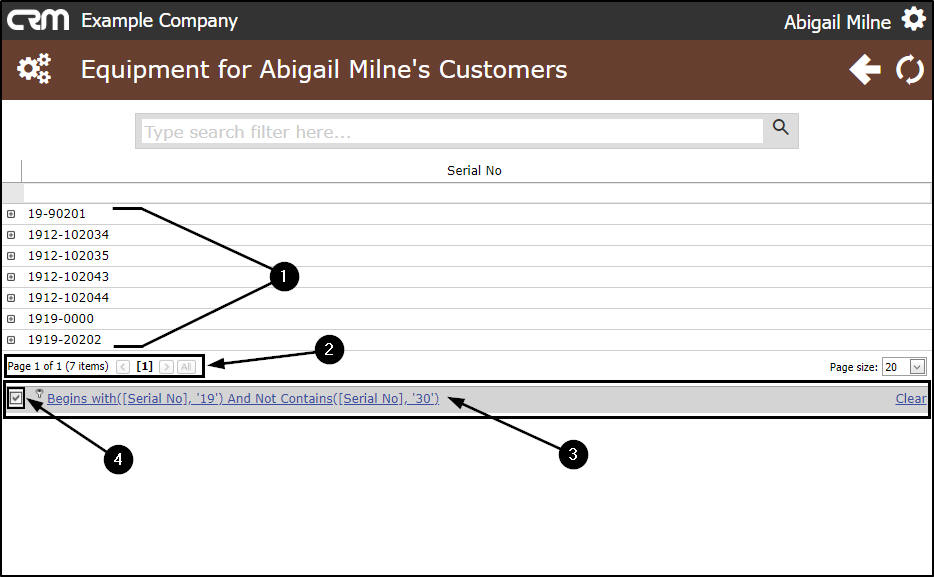Sort by the Serial No column header

[474, 171]
